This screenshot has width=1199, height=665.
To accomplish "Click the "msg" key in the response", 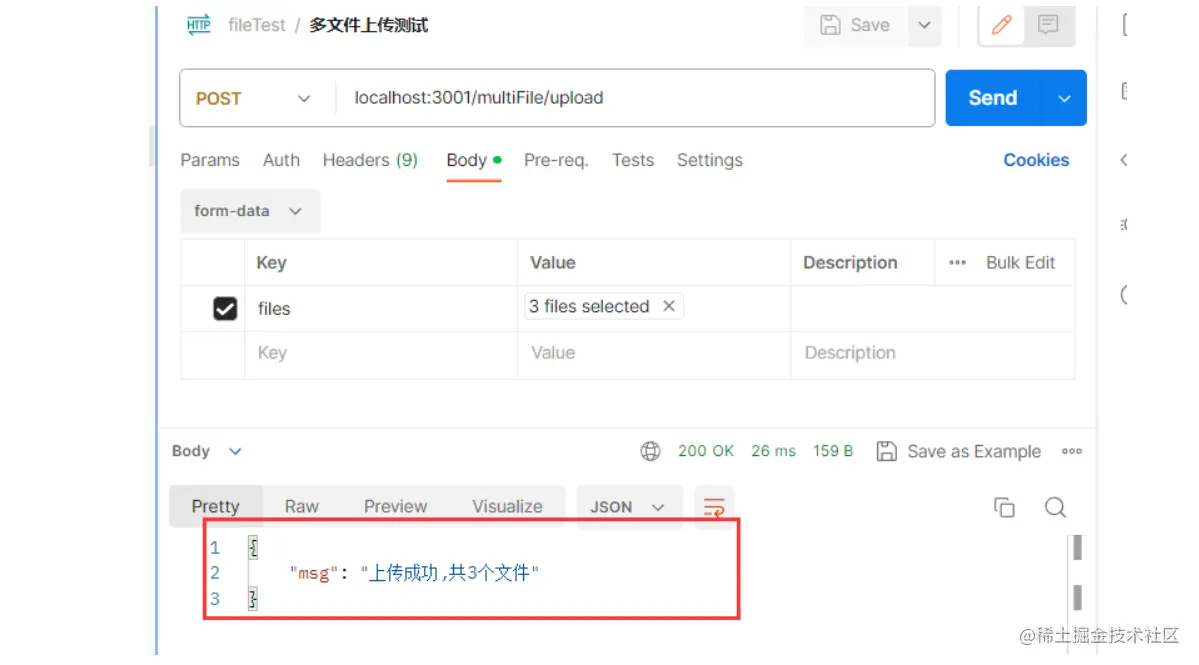I will pyautogui.click(x=314, y=573).
